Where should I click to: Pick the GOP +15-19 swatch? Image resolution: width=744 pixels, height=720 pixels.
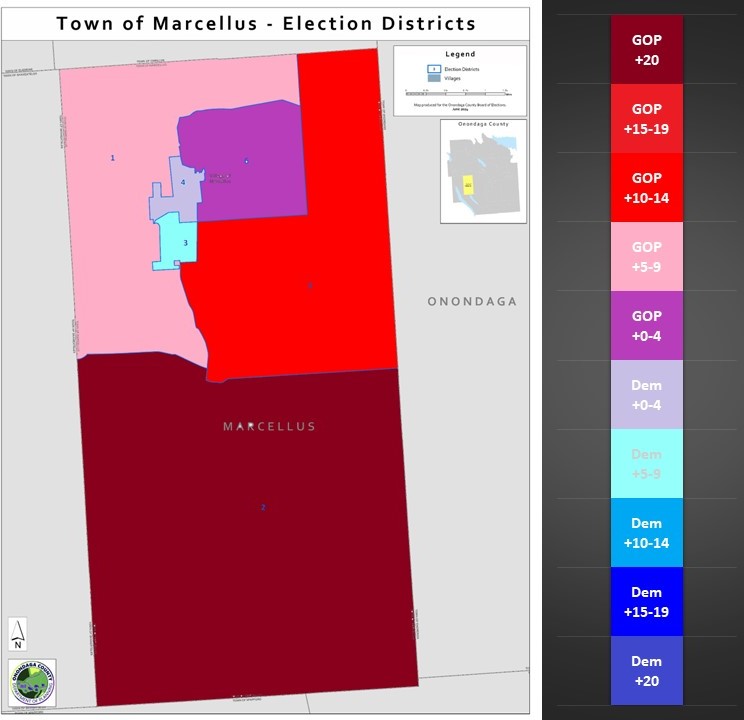646,118
